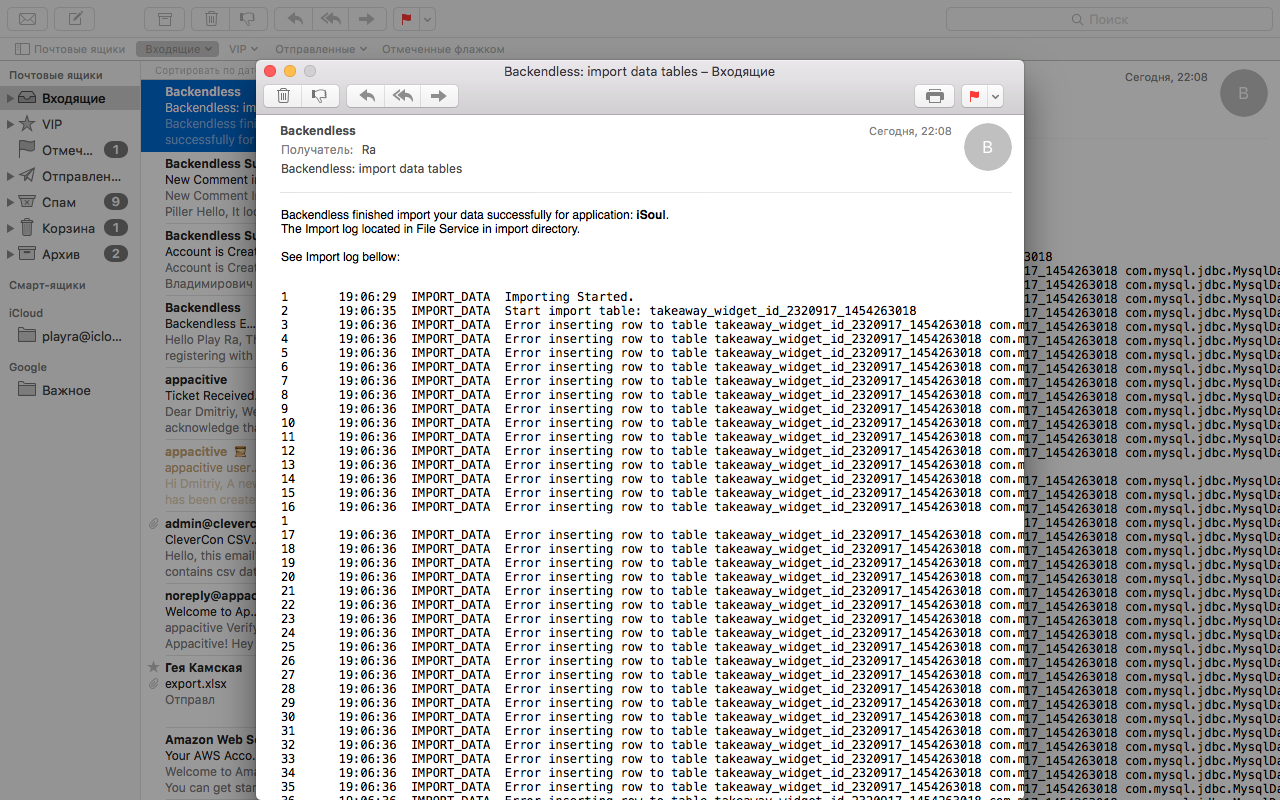Expand the Архив sidebar disclosure triangle

click(10, 255)
